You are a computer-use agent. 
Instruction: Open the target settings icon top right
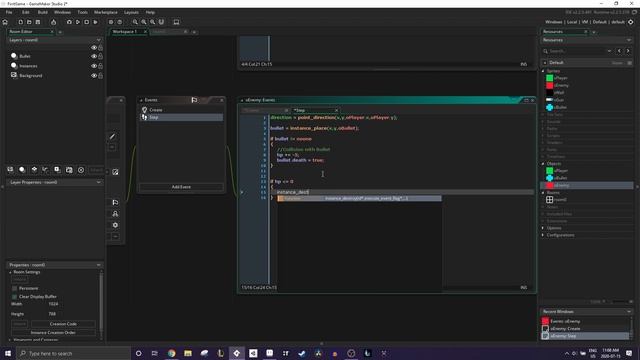tap(631, 22)
